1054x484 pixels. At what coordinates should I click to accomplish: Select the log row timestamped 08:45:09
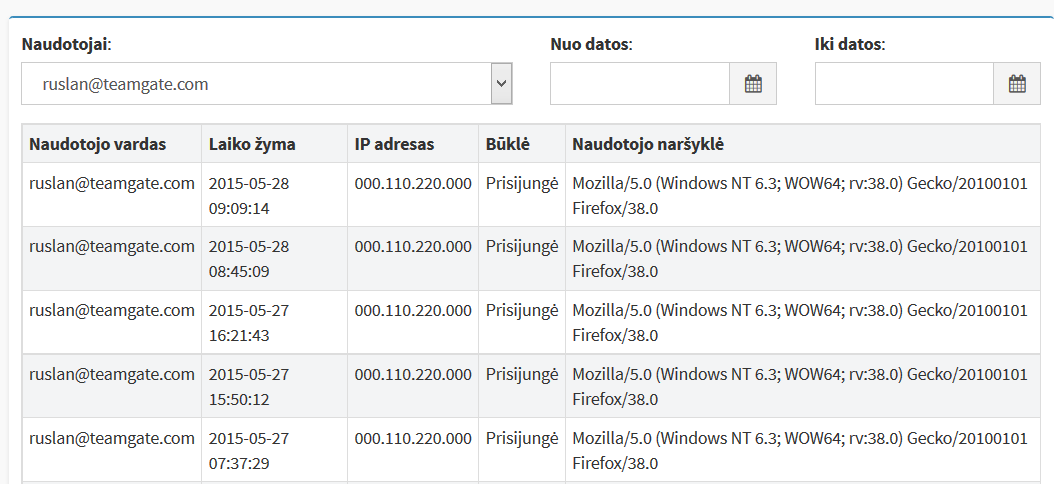pyautogui.click(x=531, y=259)
